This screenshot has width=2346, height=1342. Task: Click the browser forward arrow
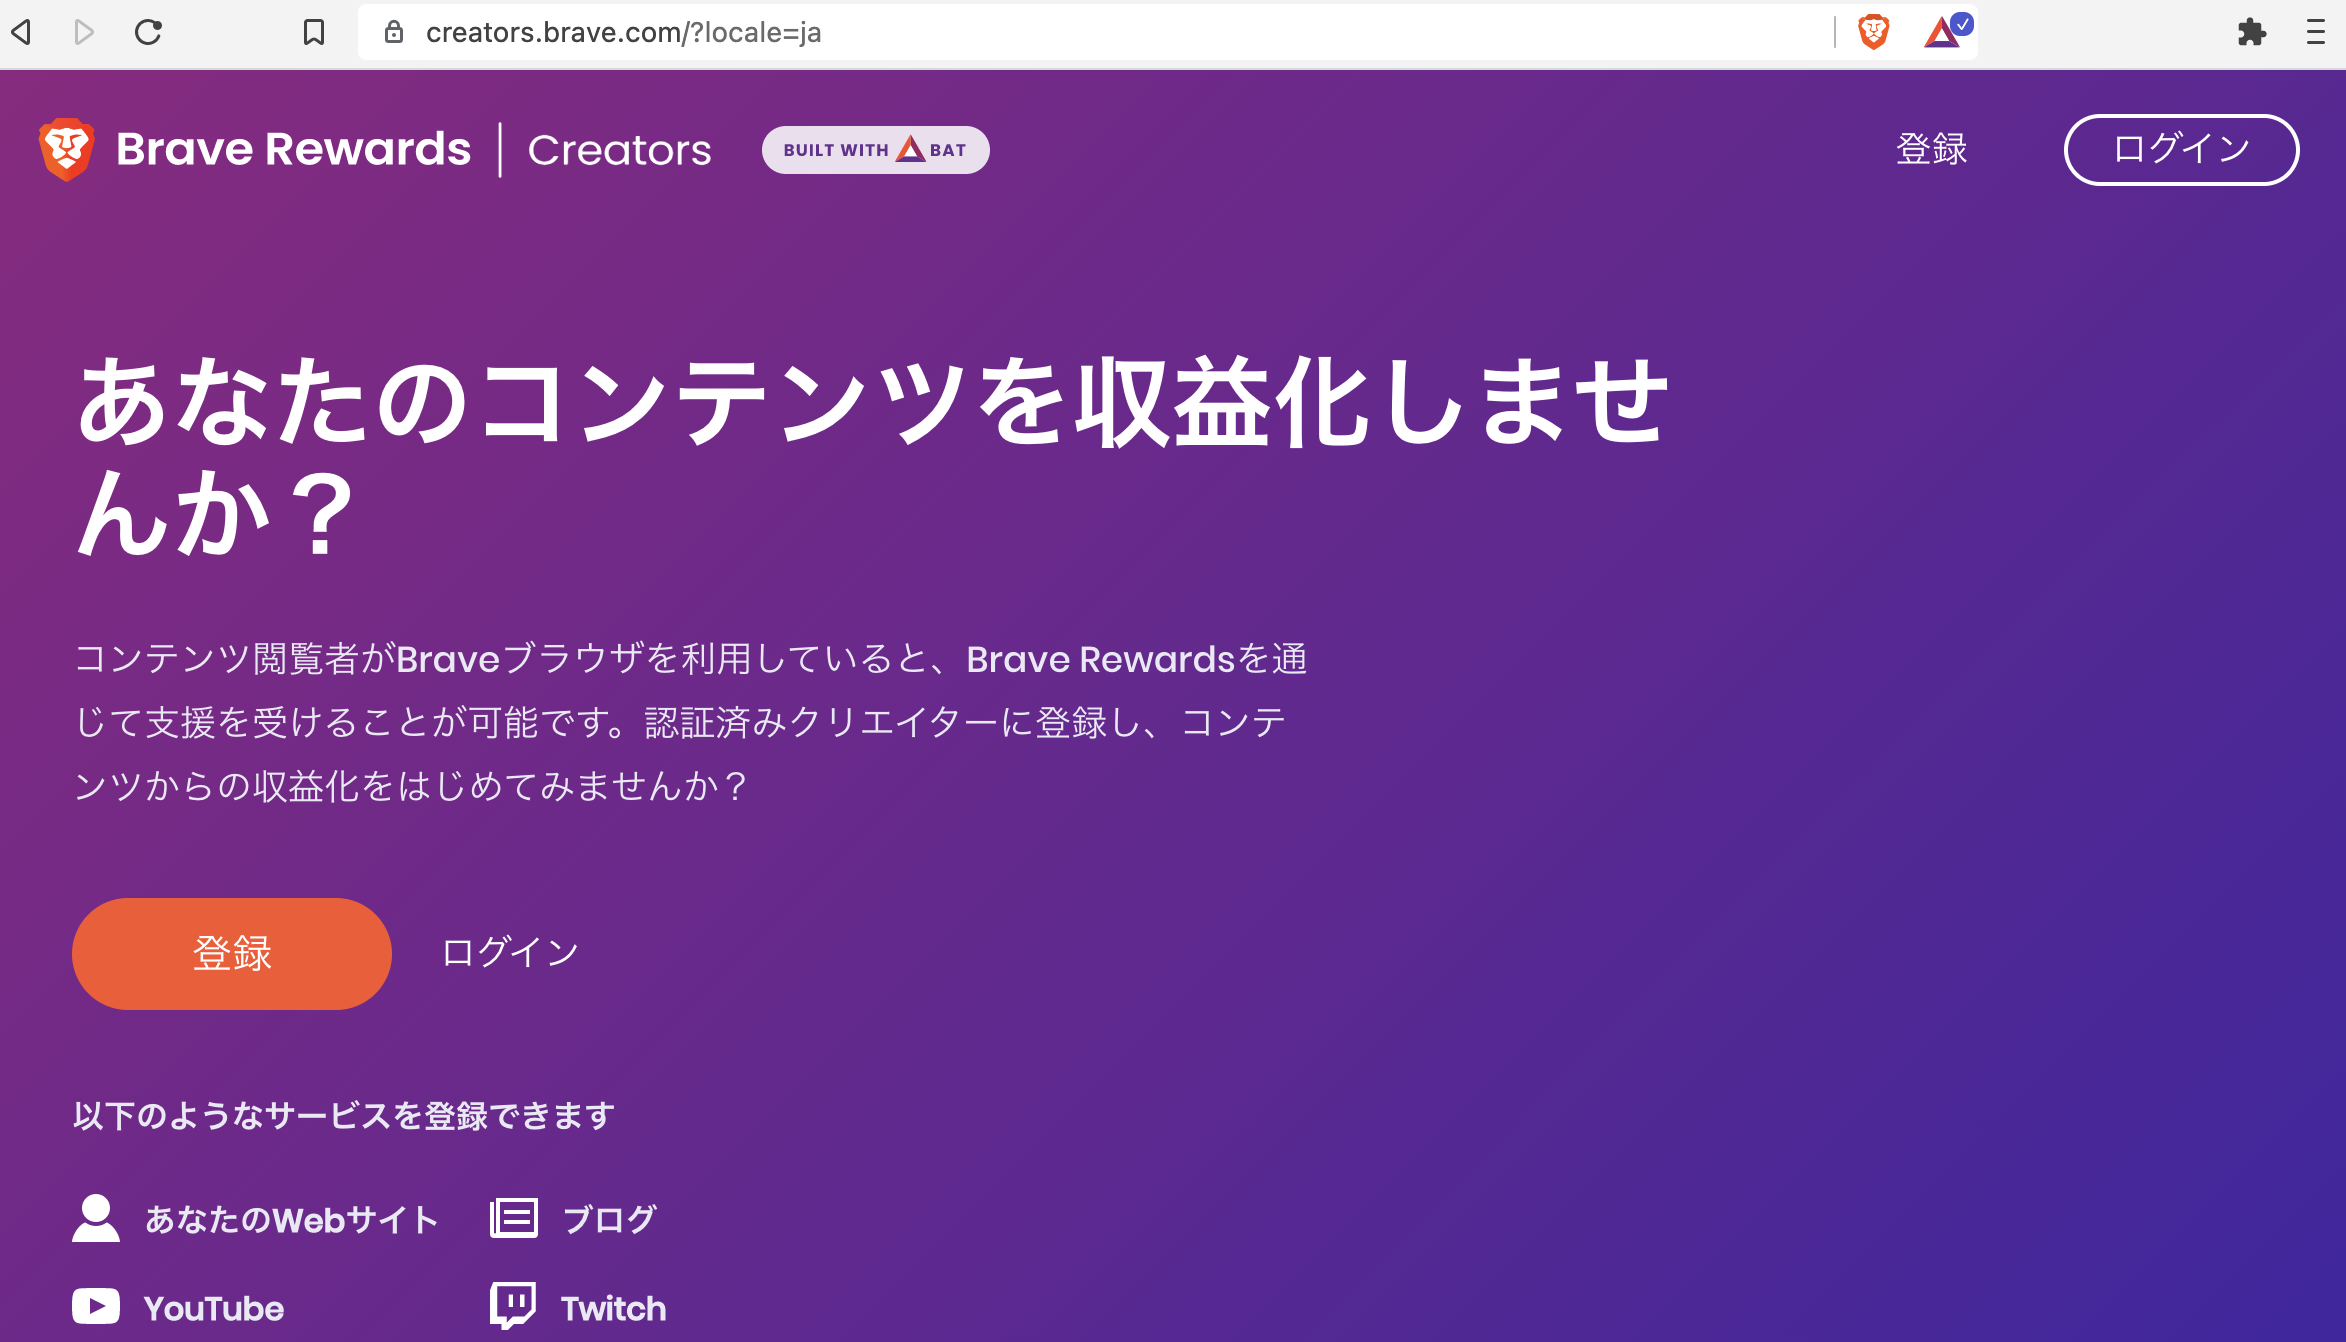pyautogui.click(x=85, y=32)
